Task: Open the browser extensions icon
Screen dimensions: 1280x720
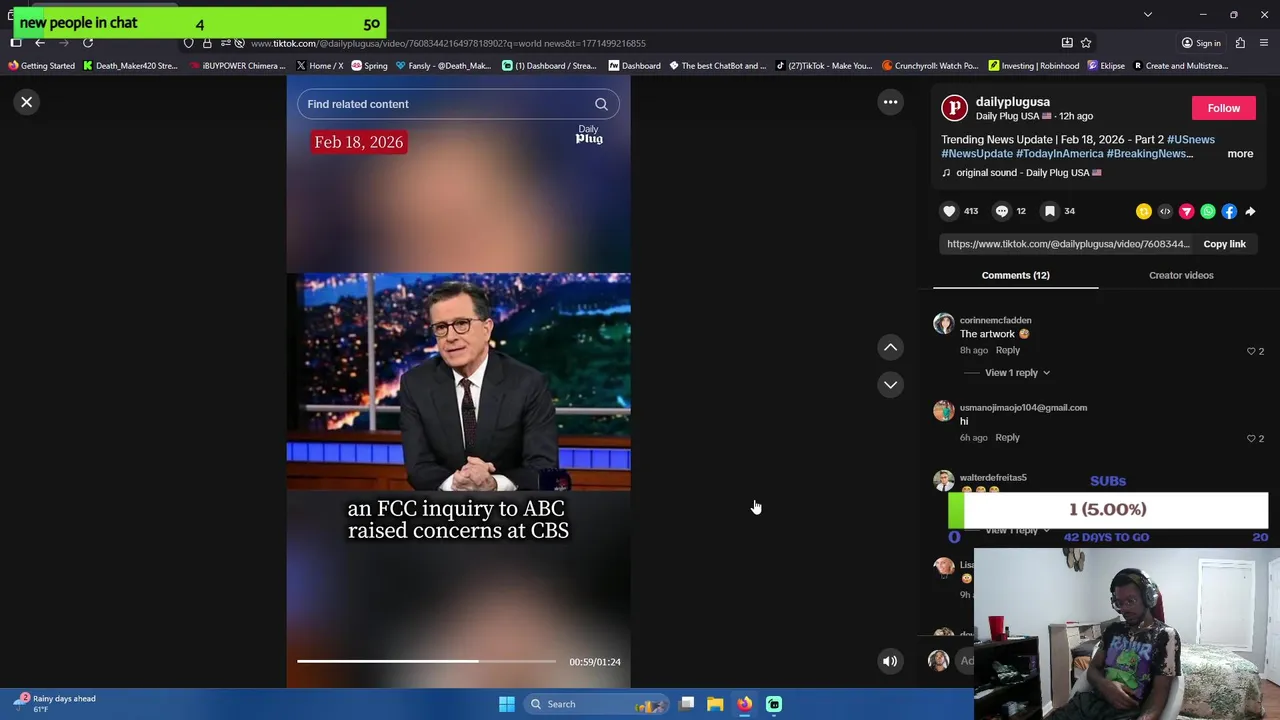Action: pyautogui.click(x=1240, y=43)
